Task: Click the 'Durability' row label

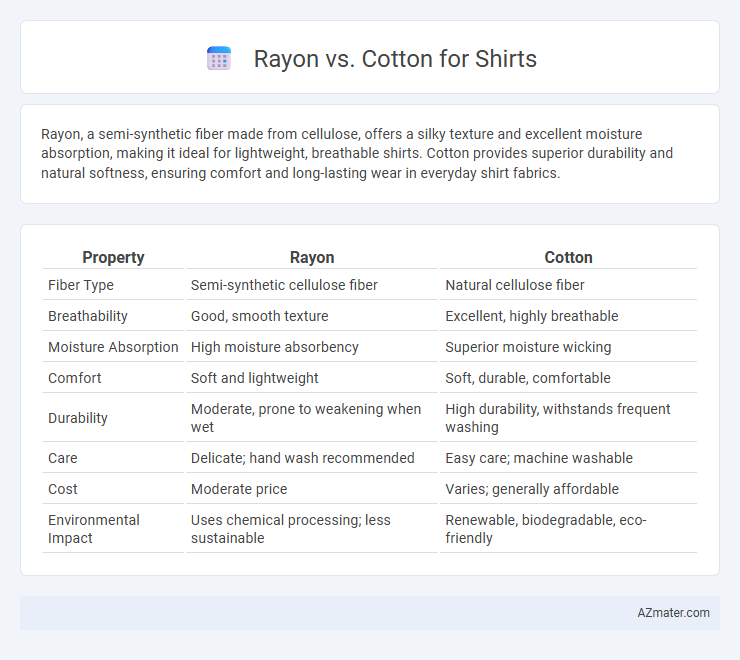Action: [x=78, y=418]
